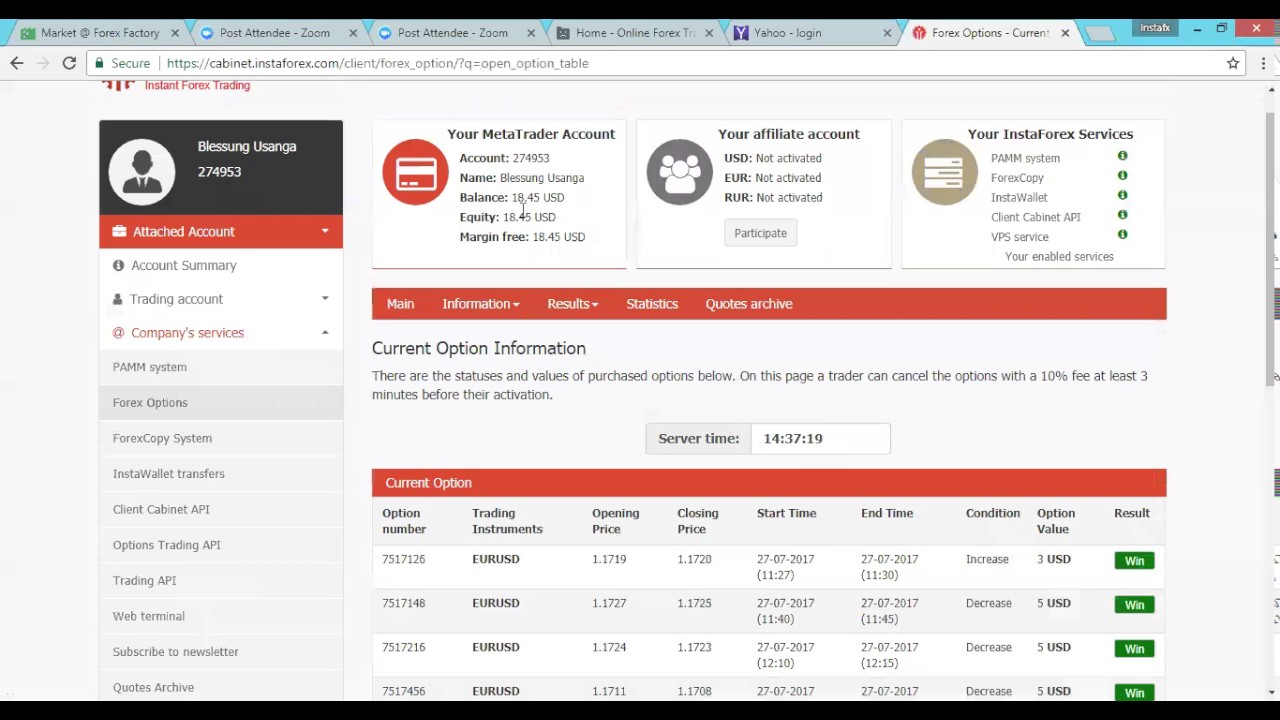Viewport: 1280px width, 720px height.
Task: Click Your enabled services text
Action: click(1059, 257)
